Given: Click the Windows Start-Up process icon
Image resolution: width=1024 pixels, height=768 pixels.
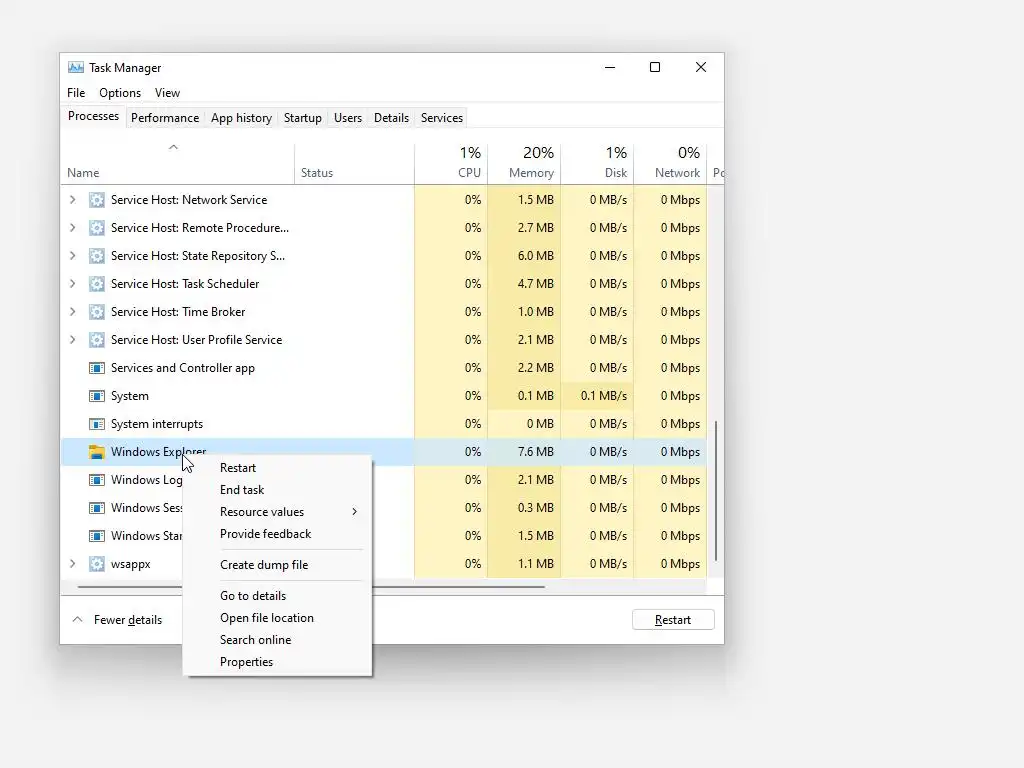Looking at the screenshot, I should [97, 536].
